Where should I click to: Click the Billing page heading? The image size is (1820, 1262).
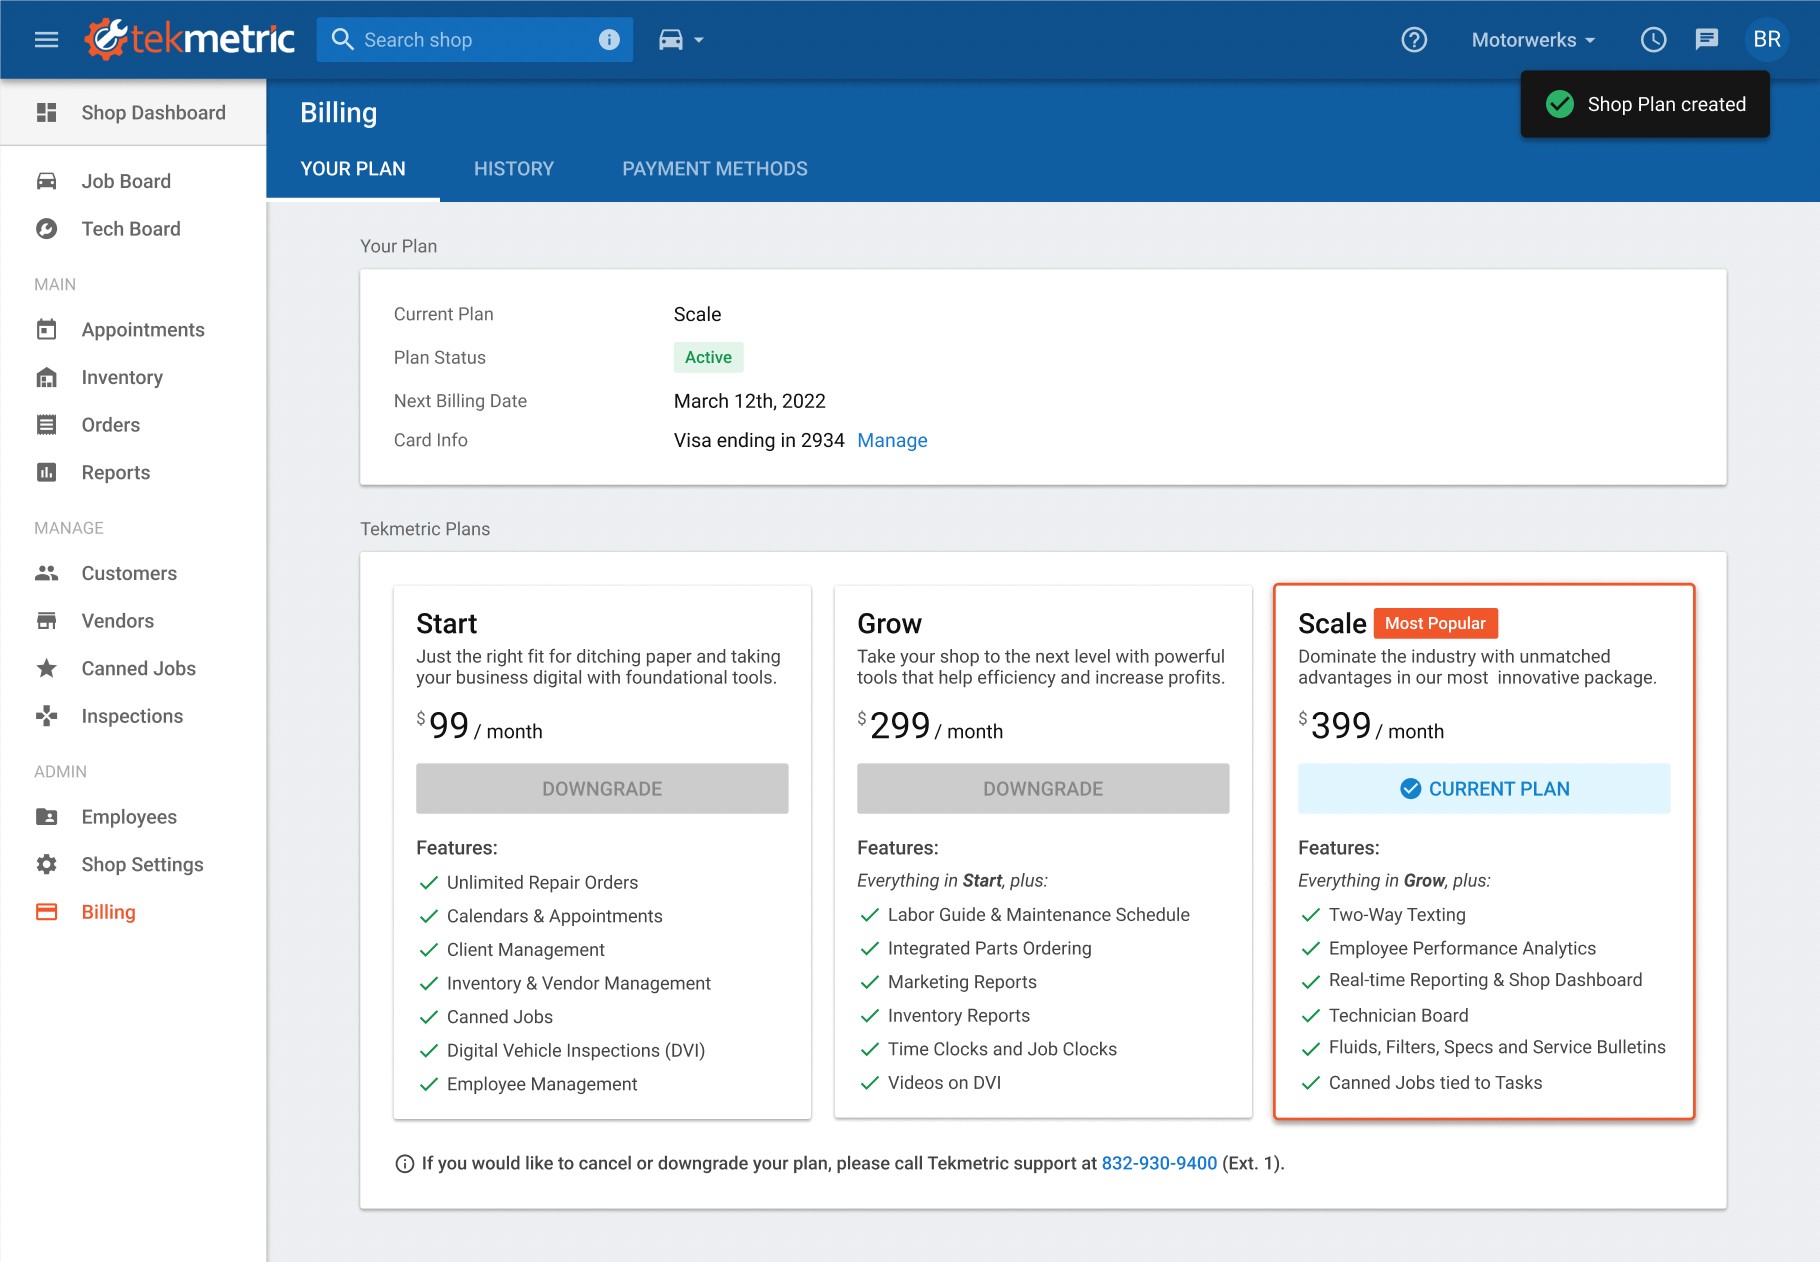339,113
